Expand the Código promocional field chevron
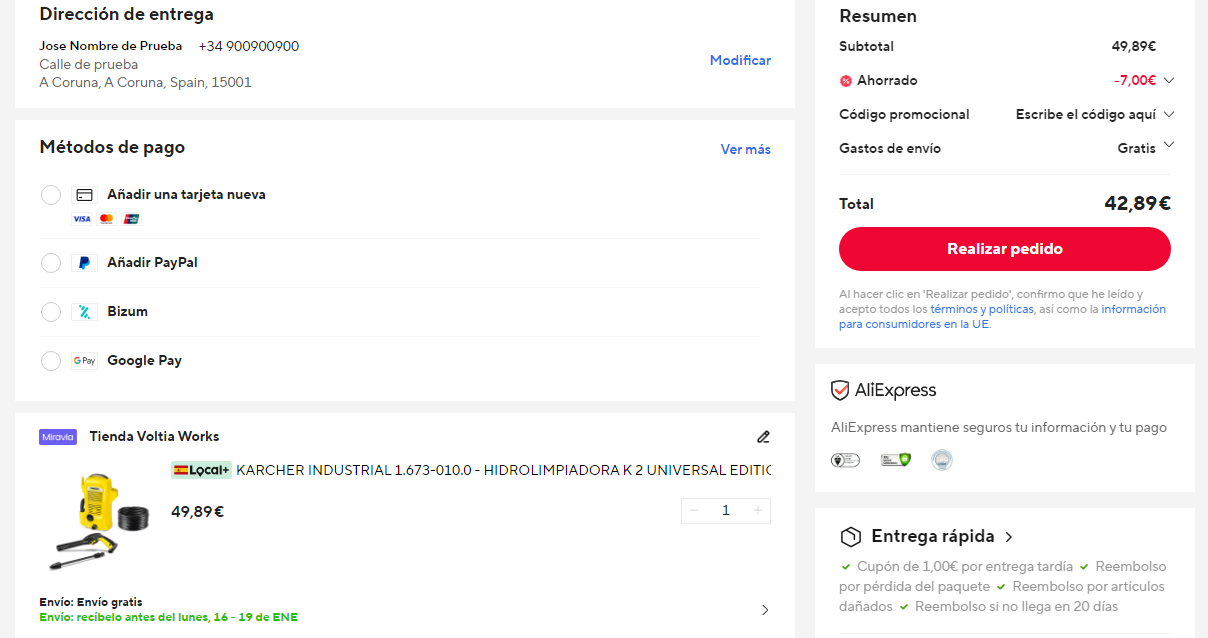Image resolution: width=1208 pixels, height=638 pixels. 1169,114
